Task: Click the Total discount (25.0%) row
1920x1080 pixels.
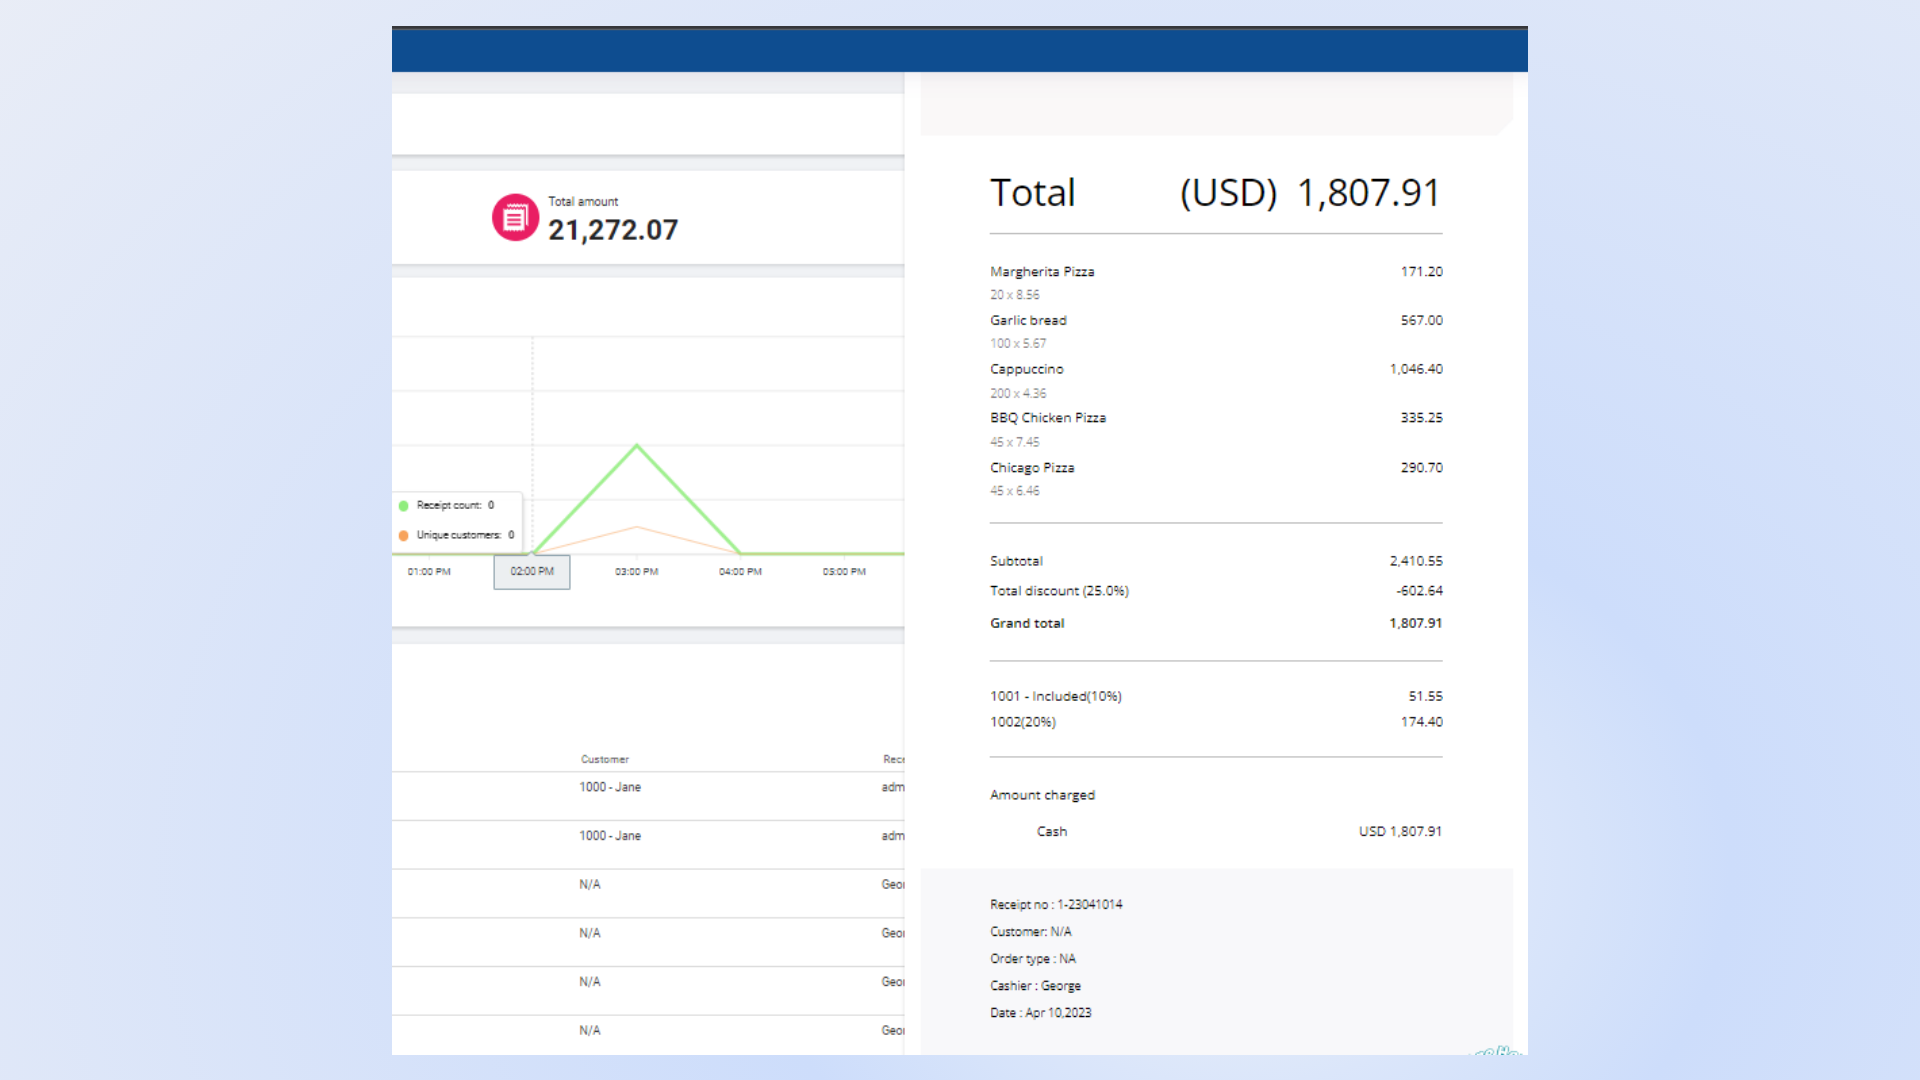Action: pyautogui.click(x=1059, y=592)
